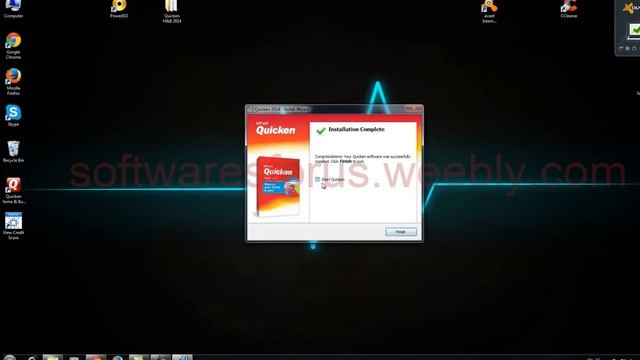This screenshot has height=360, width=640.
Task: Click the Installation Complete heading
Action: coord(356,129)
